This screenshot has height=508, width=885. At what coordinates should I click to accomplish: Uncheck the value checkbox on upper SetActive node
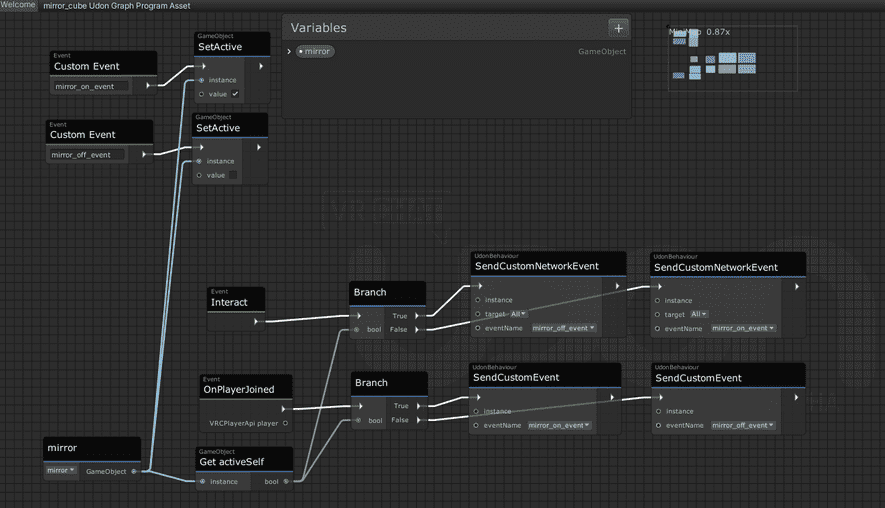click(235, 94)
